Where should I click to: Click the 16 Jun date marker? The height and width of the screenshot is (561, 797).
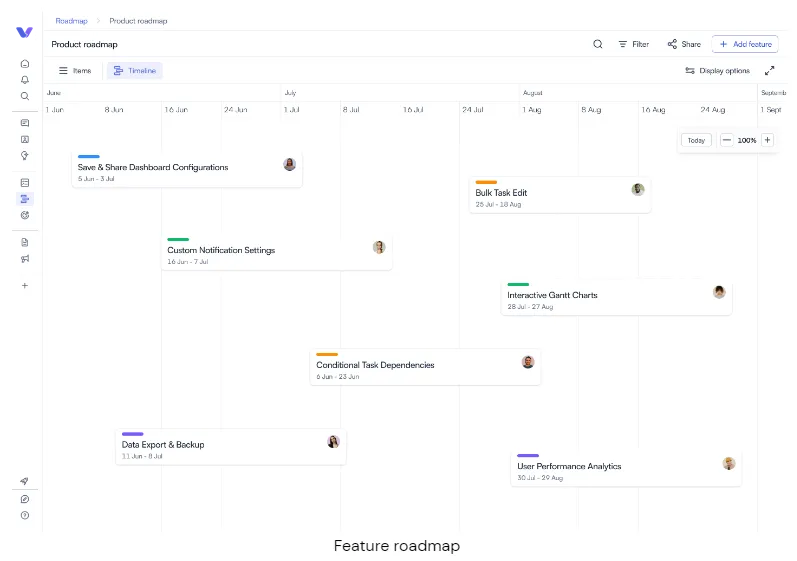(176, 110)
